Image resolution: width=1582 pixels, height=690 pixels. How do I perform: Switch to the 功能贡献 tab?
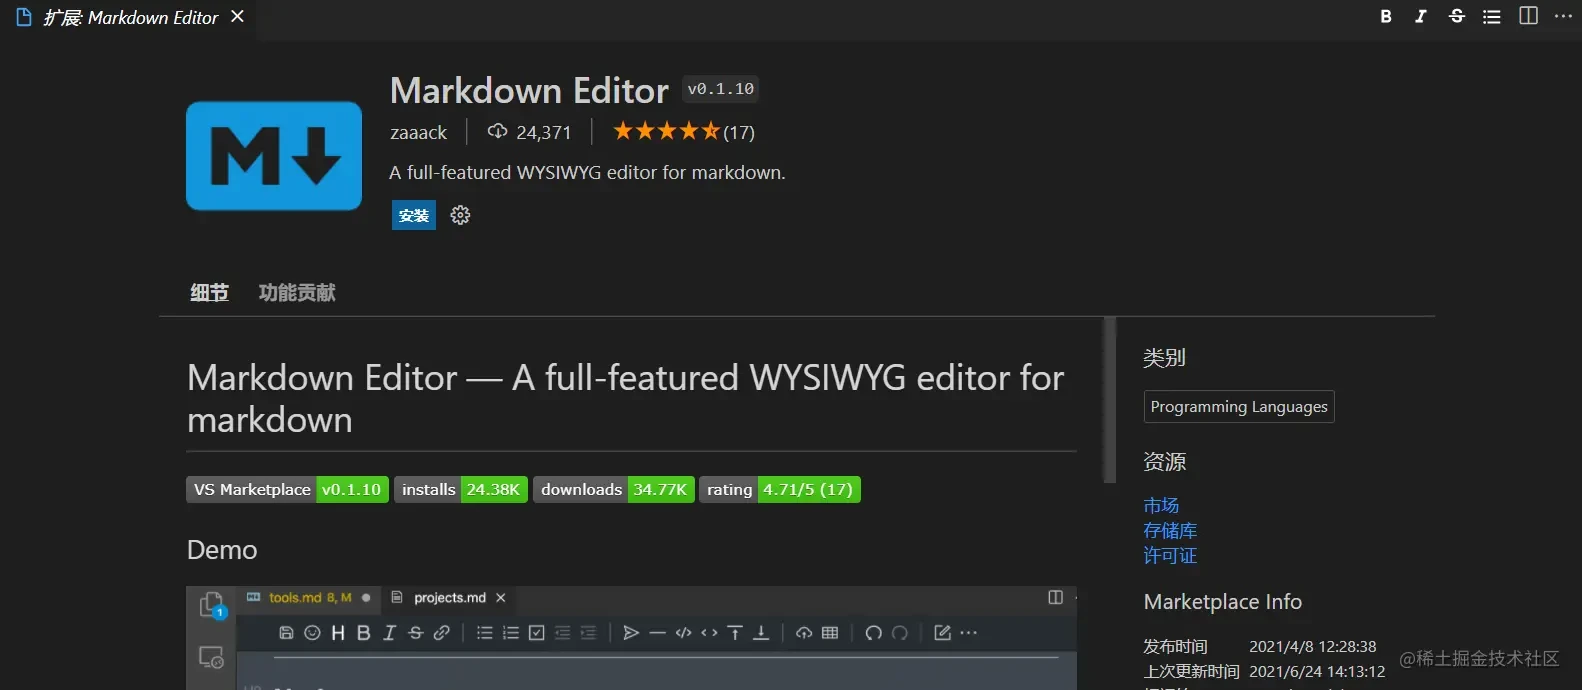[297, 293]
